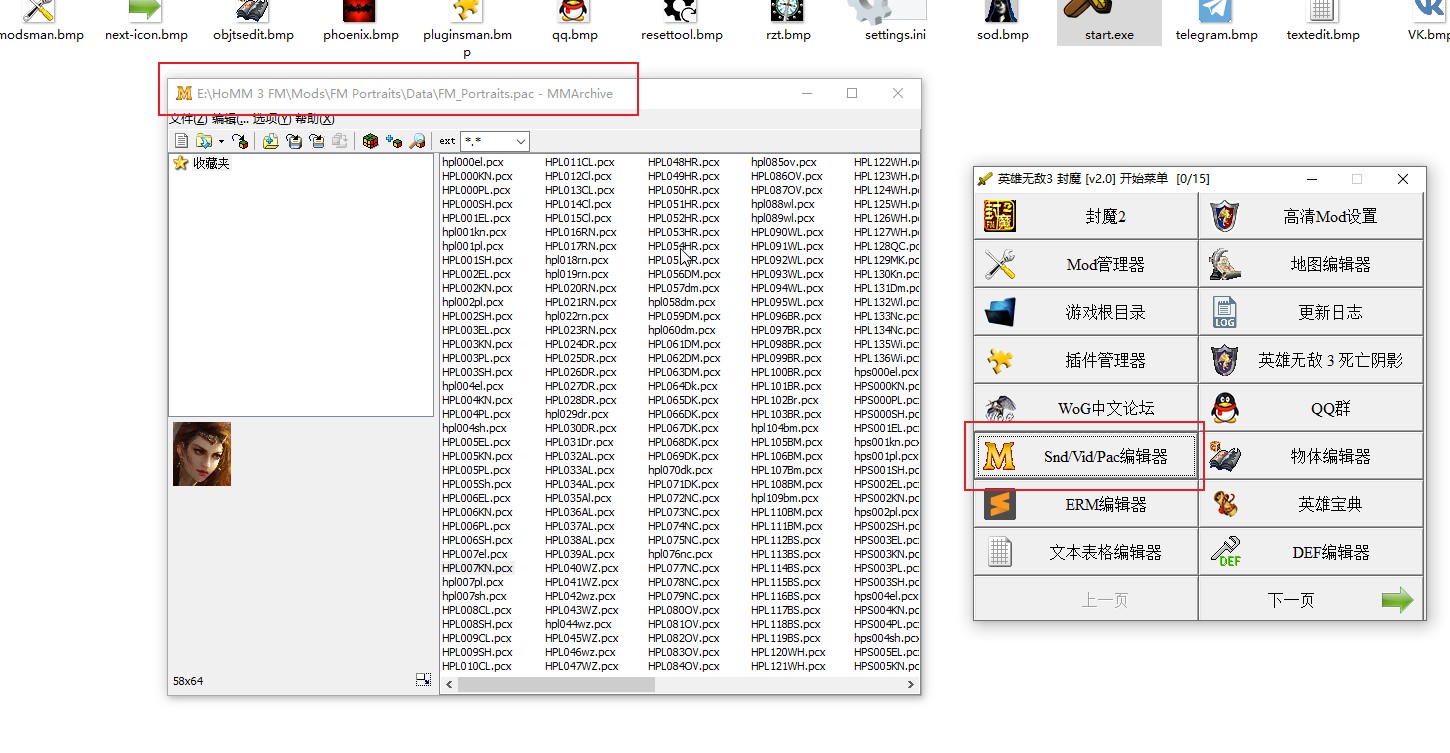Click the plus-cube merge toolbar icon
Image resolution: width=1450 pixels, height=753 pixels.
(x=394, y=141)
